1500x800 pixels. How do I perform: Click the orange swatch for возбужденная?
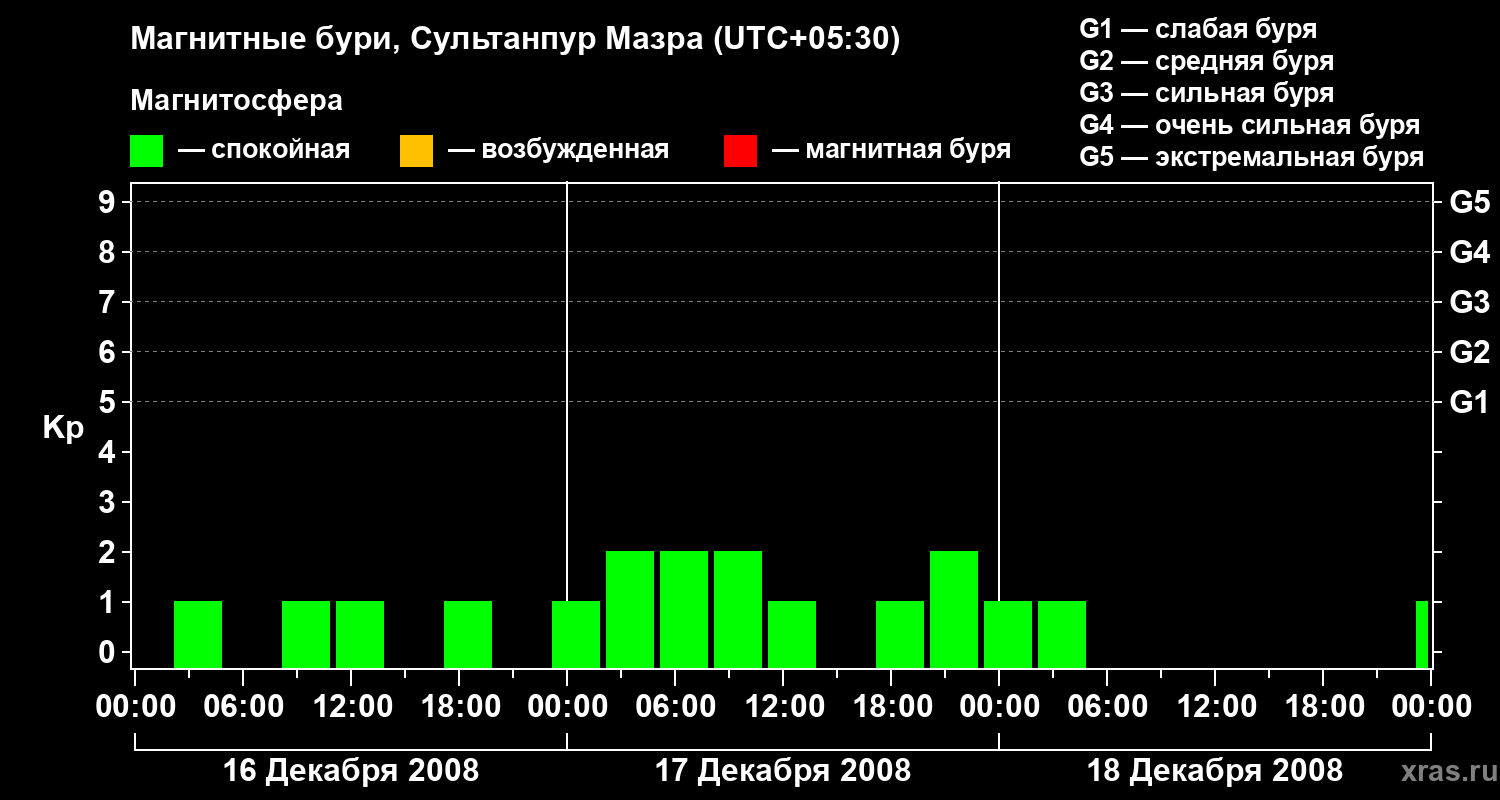click(x=416, y=151)
